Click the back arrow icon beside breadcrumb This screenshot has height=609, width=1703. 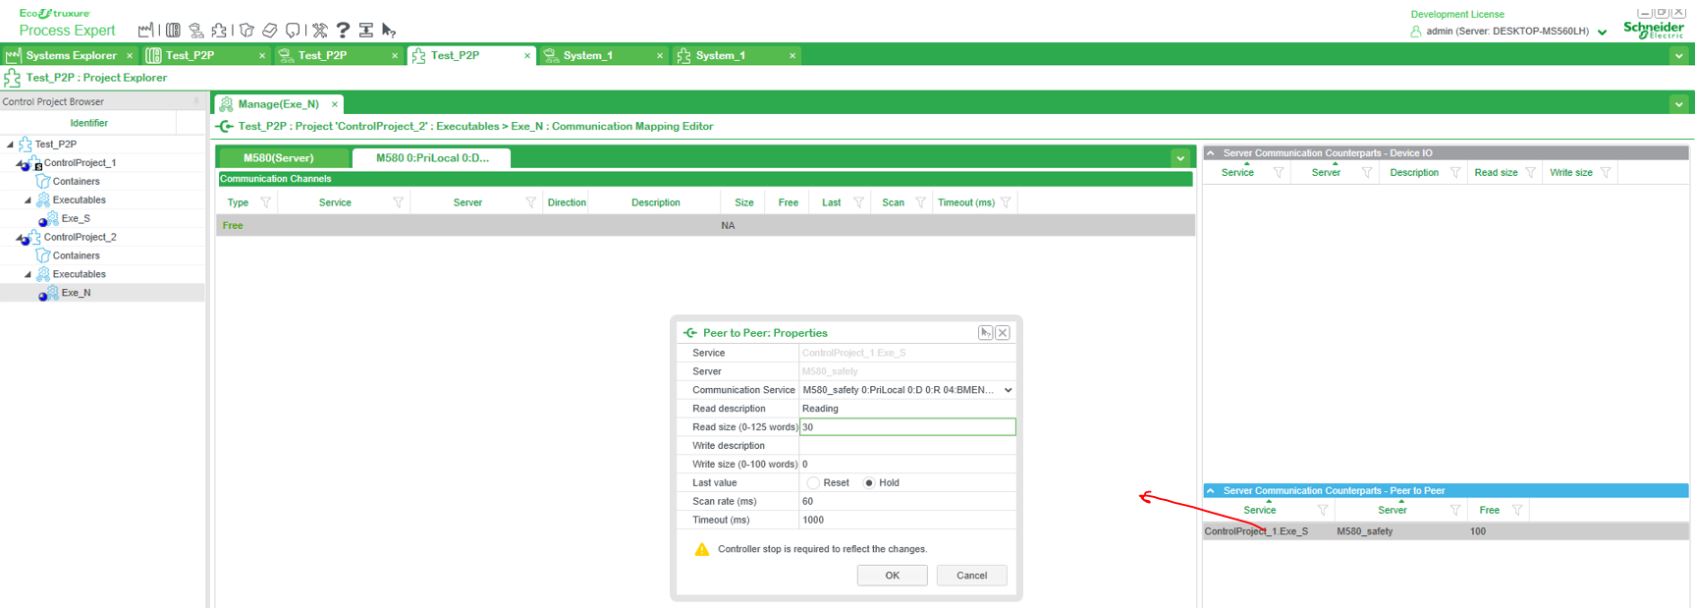click(x=225, y=126)
